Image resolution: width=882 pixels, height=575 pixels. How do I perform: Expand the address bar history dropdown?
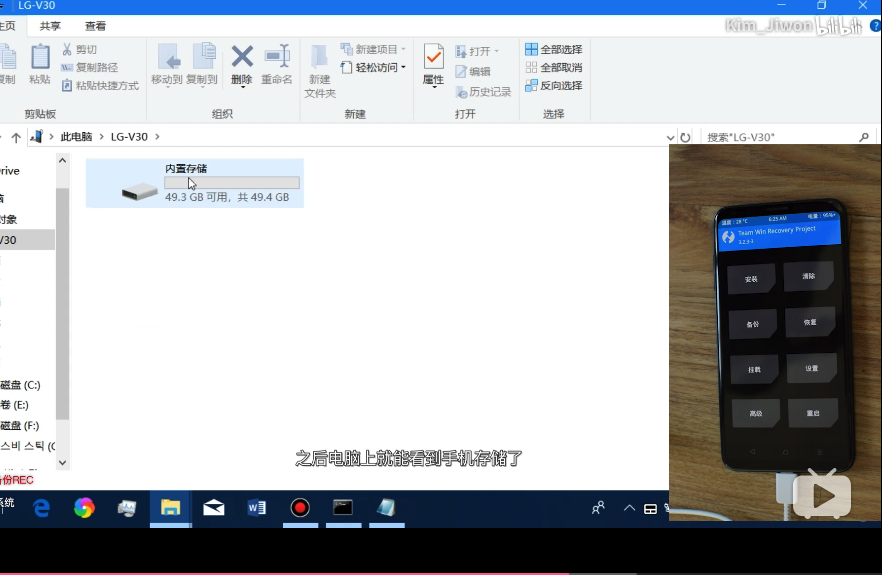(670, 137)
